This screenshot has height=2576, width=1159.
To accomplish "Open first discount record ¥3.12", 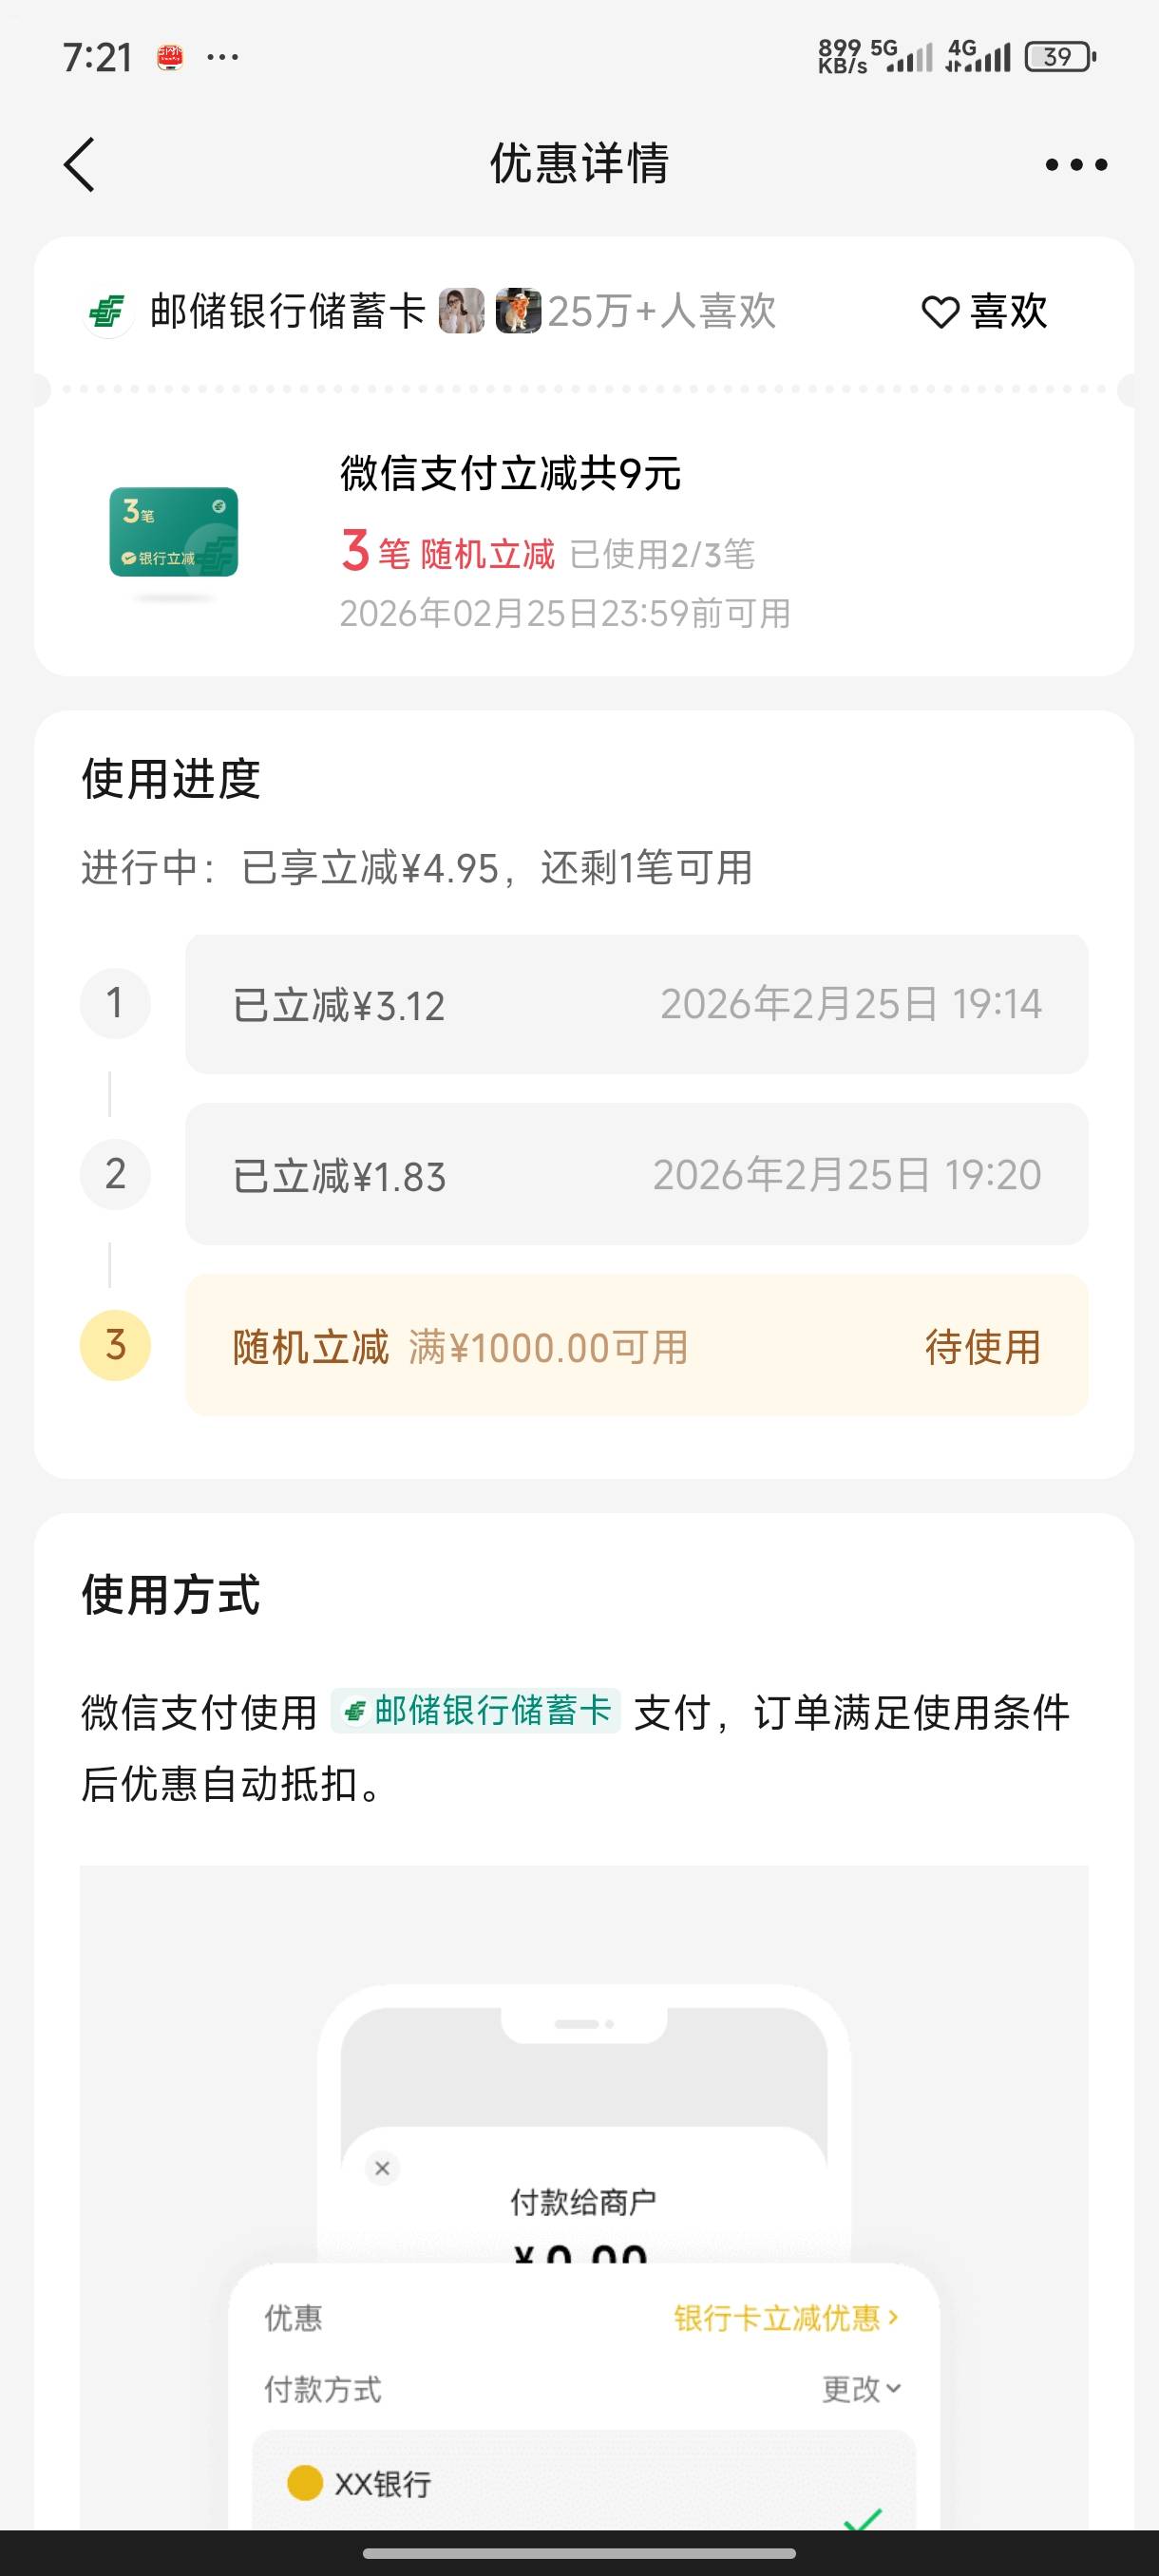I will pyautogui.click(x=636, y=1004).
